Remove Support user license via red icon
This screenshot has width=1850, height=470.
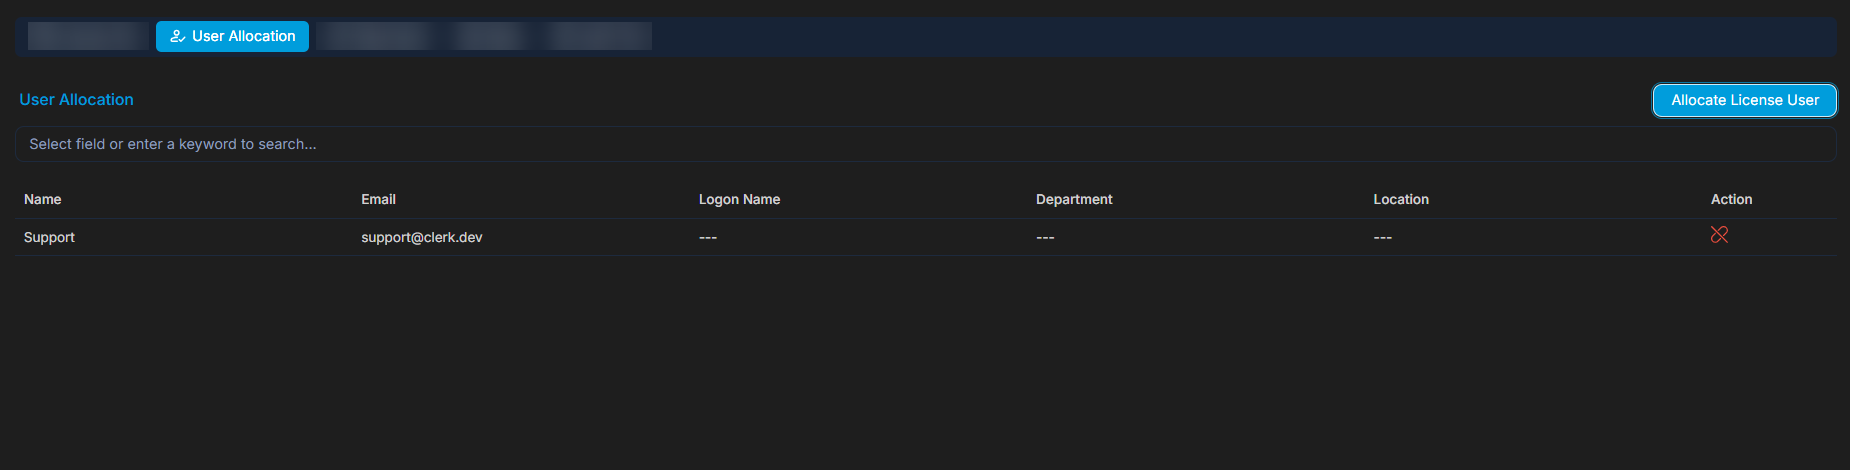click(1719, 235)
